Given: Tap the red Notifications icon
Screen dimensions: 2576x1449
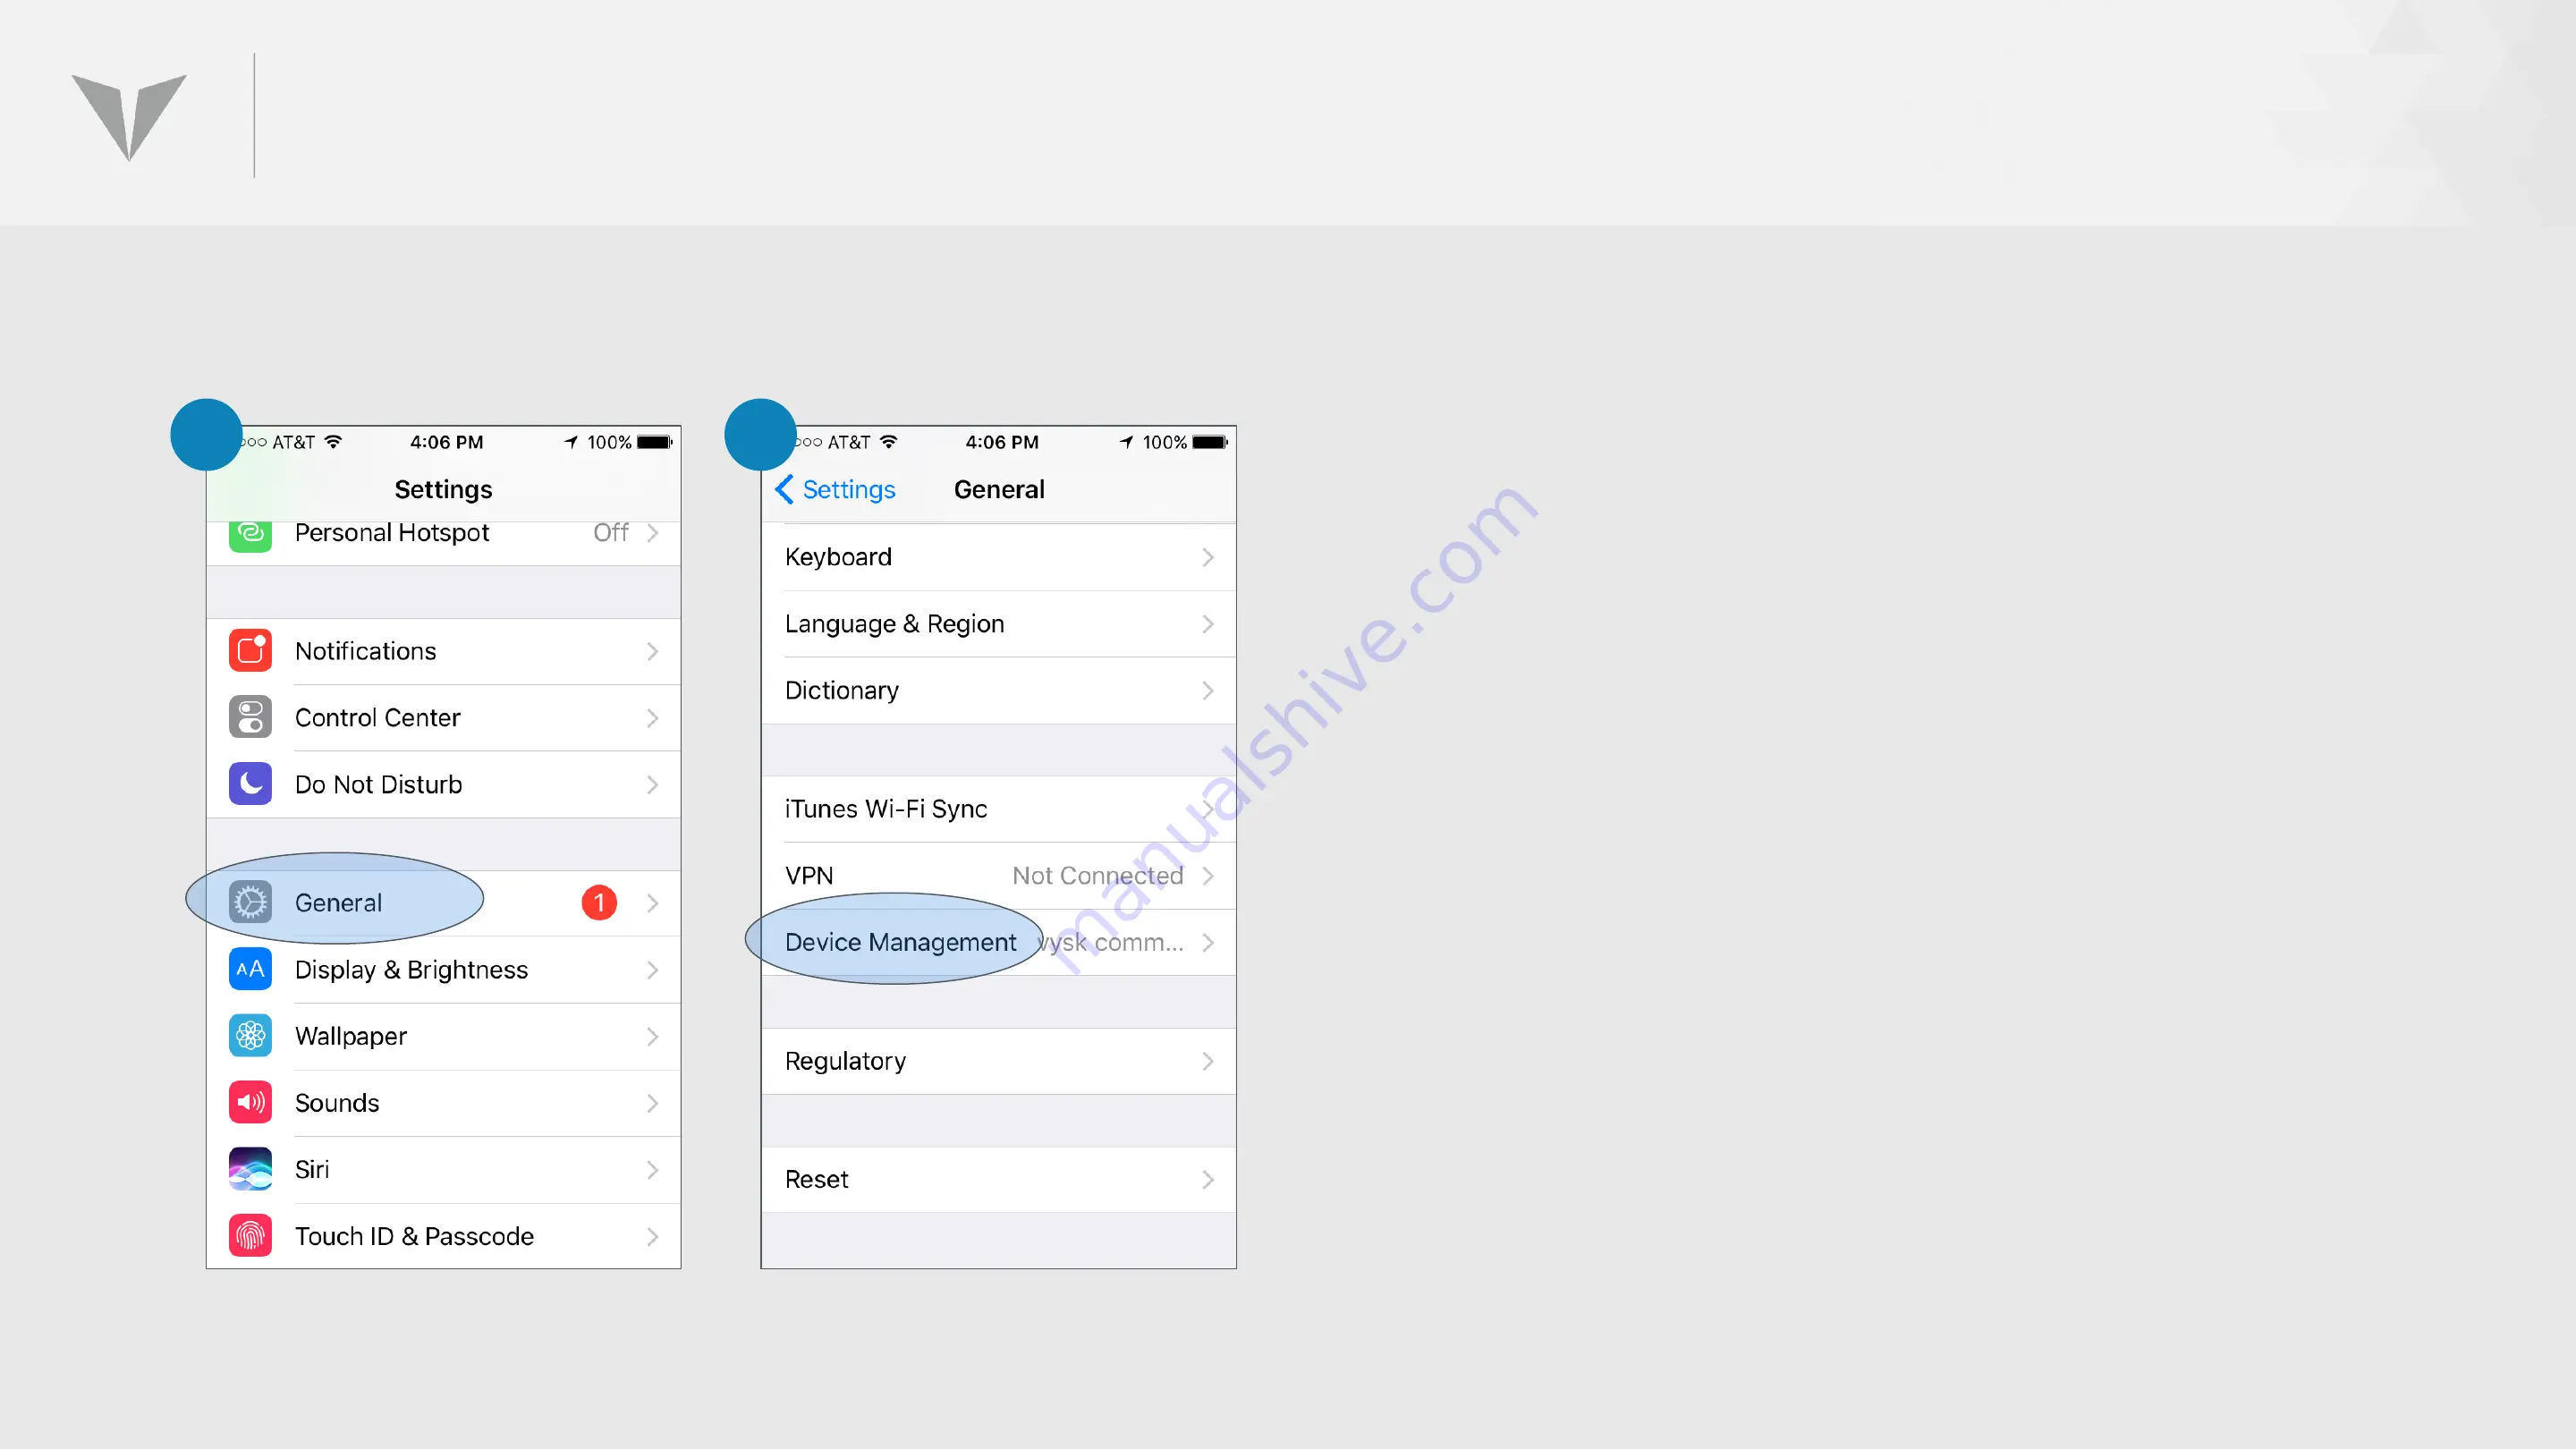Looking at the screenshot, I should pos(250,651).
